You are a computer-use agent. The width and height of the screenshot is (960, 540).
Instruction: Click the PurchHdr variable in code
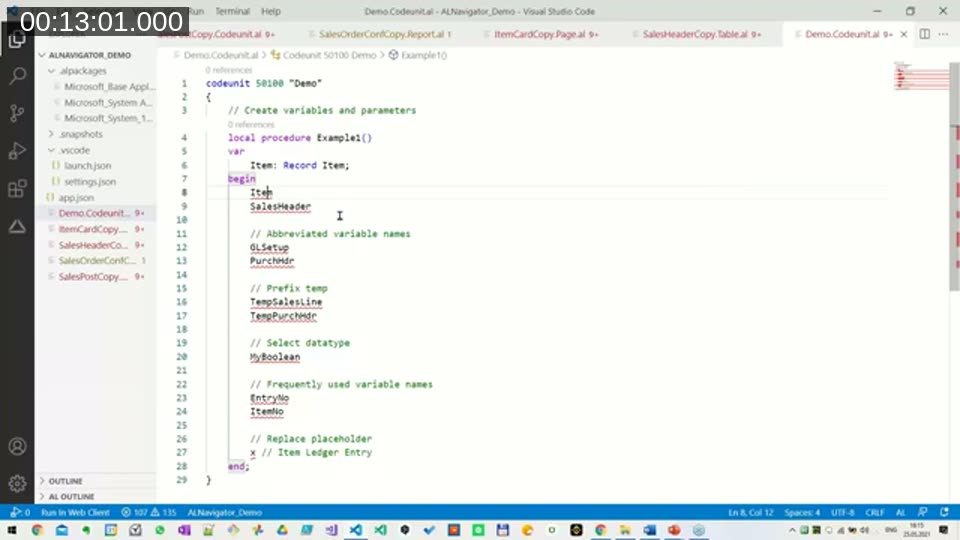(x=272, y=261)
